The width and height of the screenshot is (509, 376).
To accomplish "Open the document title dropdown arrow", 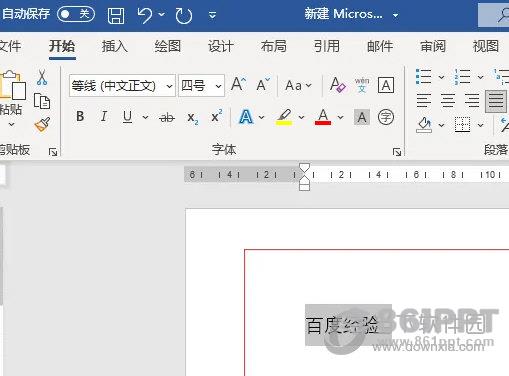I will point(395,15).
